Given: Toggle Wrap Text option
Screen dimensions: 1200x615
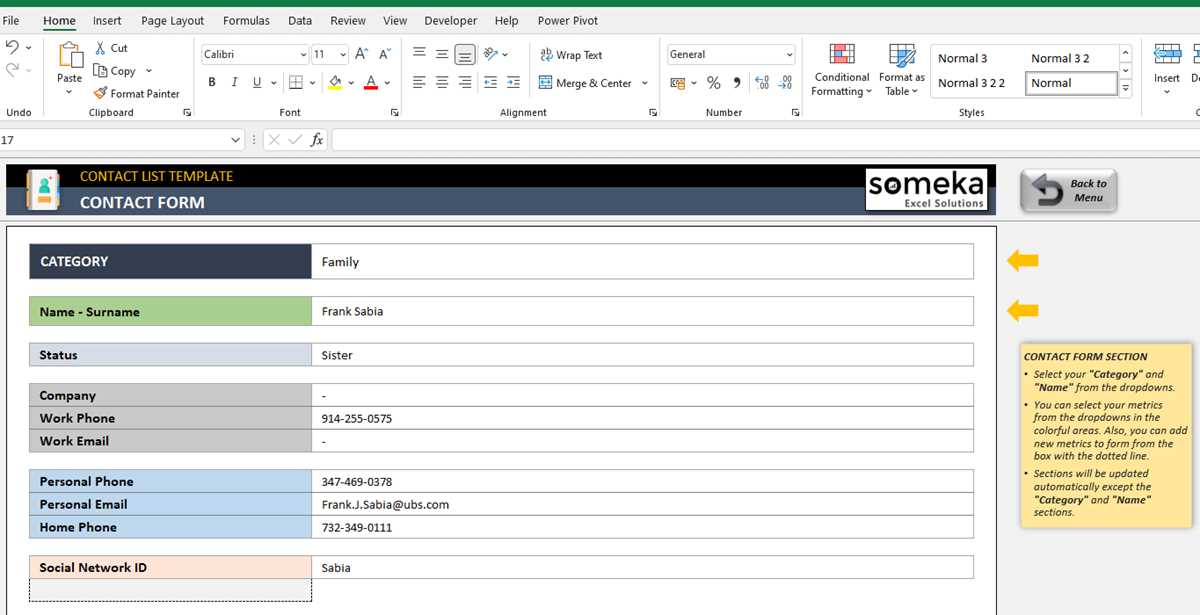Looking at the screenshot, I should [x=571, y=55].
